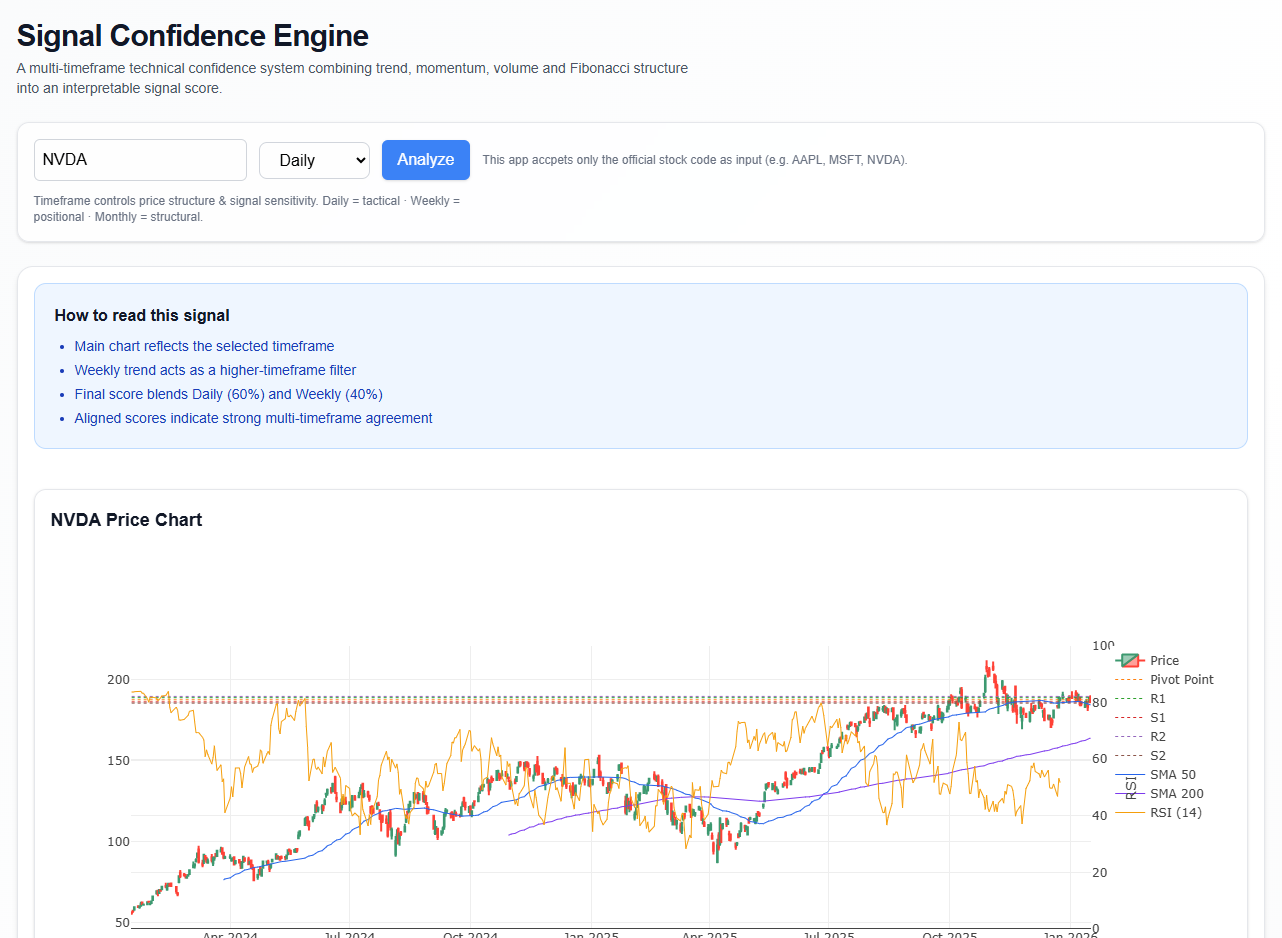Click the 'NVDA Price Chart' panel title
The width and height of the screenshot is (1282, 938).
point(126,520)
